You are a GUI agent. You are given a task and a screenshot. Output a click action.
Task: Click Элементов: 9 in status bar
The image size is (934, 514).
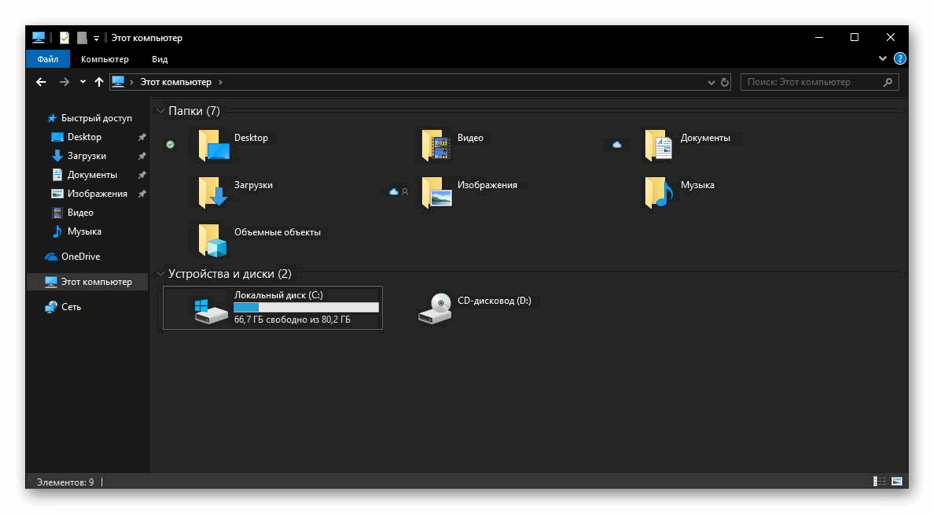pos(65,482)
